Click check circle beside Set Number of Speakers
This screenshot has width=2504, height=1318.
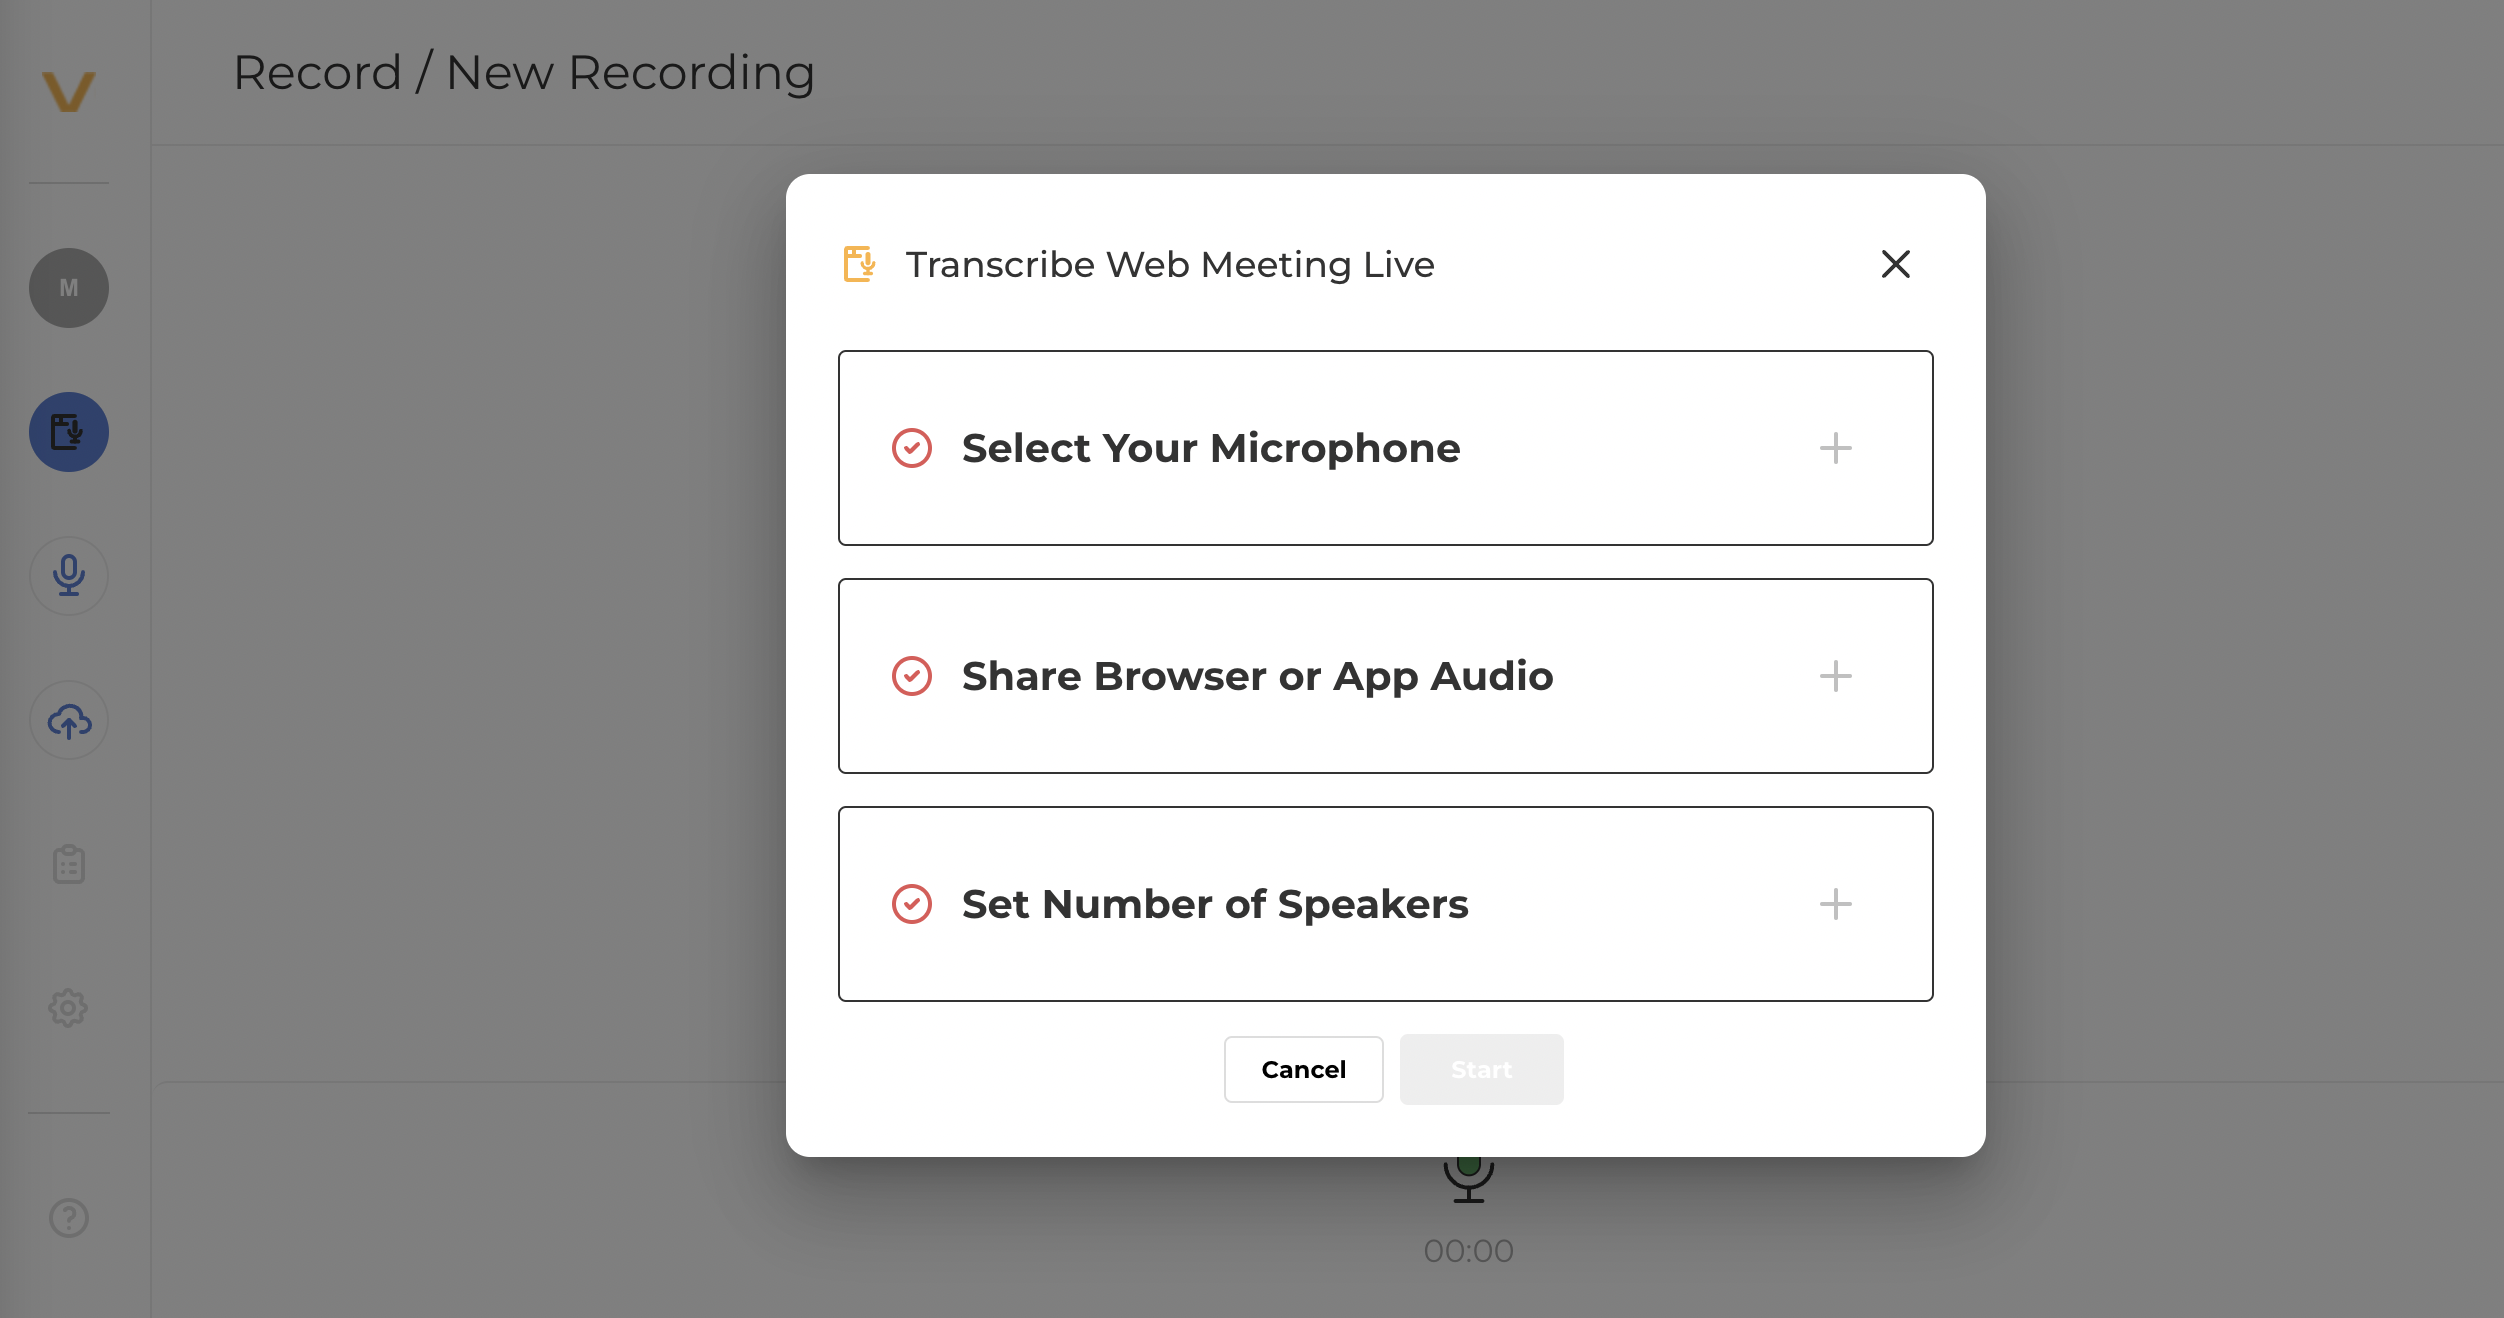(x=911, y=904)
